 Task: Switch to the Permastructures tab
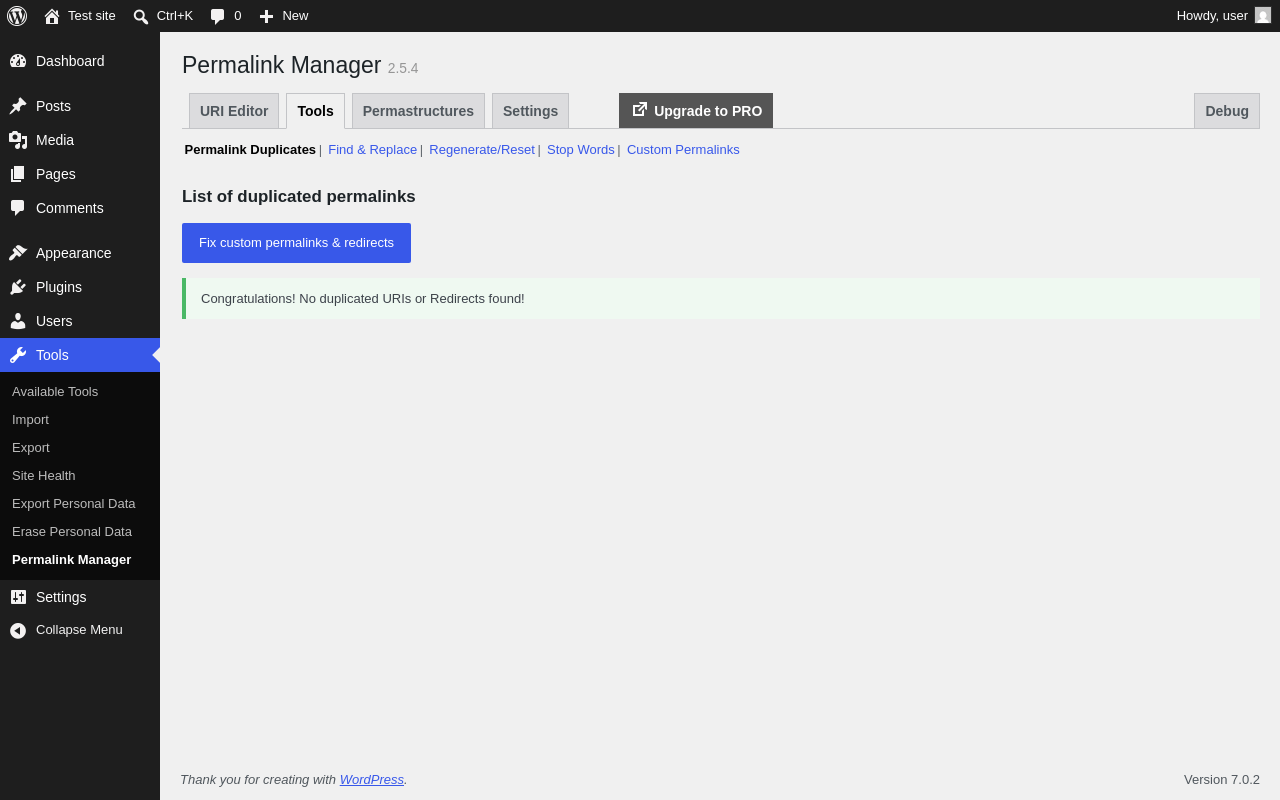point(418,111)
